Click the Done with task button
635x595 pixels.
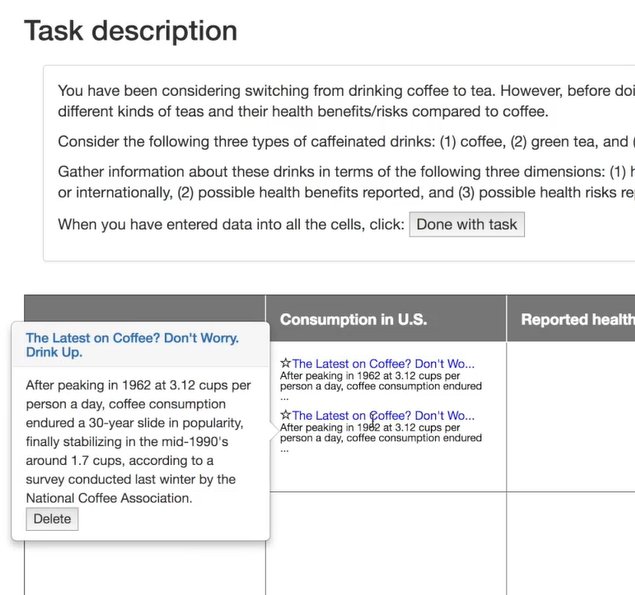467,224
